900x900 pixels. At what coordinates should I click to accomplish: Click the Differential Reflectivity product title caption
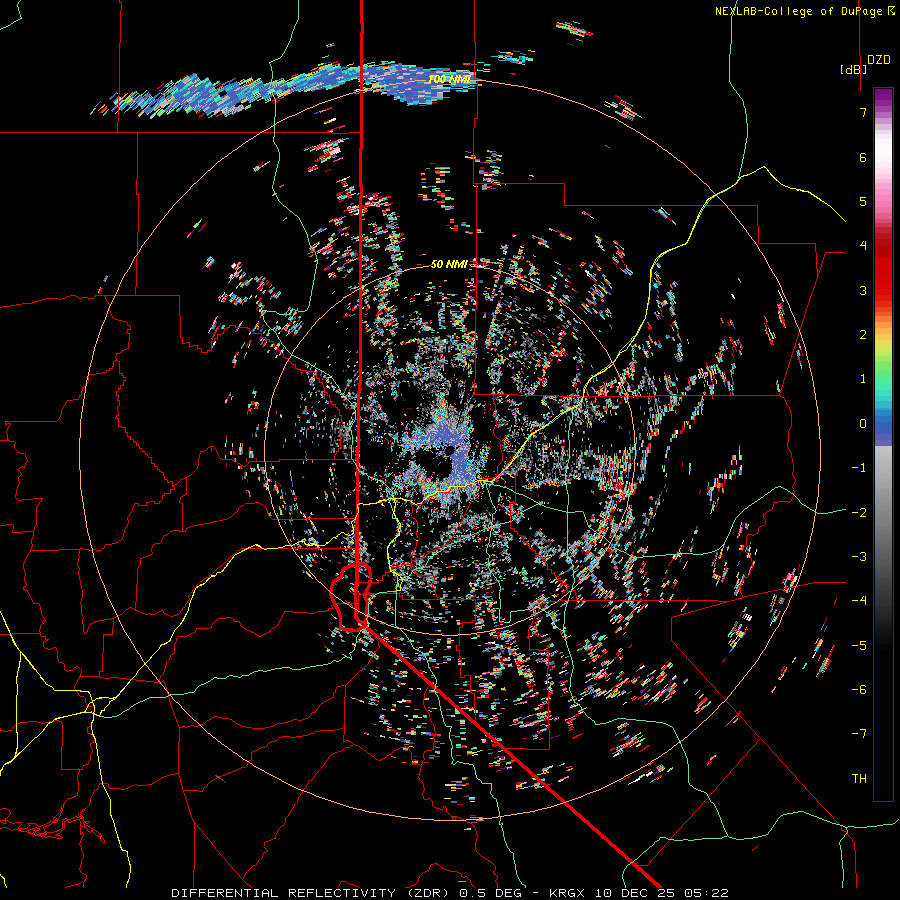coord(450,893)
